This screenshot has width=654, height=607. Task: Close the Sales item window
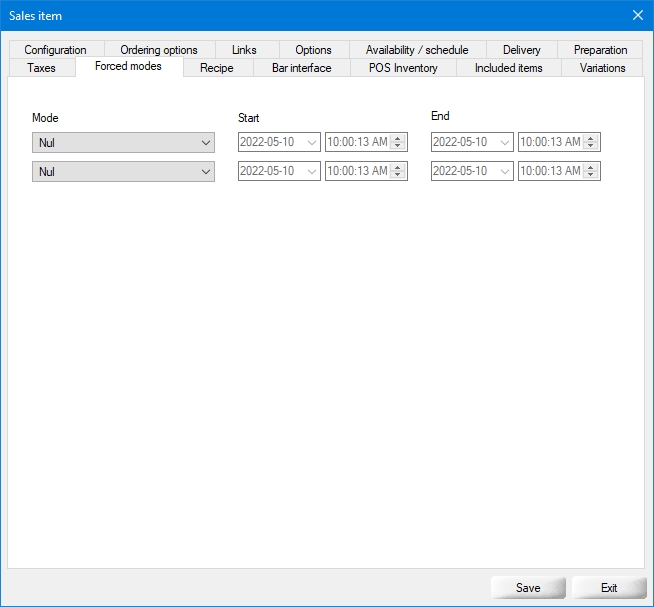[x=637, y=15]
